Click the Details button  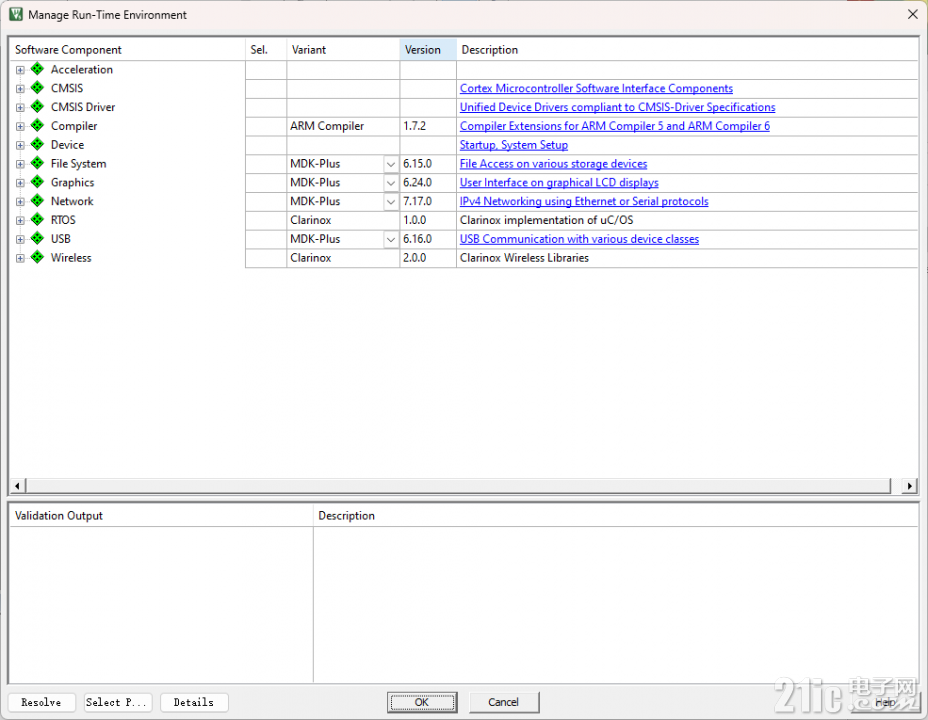[x=194, y=702]
